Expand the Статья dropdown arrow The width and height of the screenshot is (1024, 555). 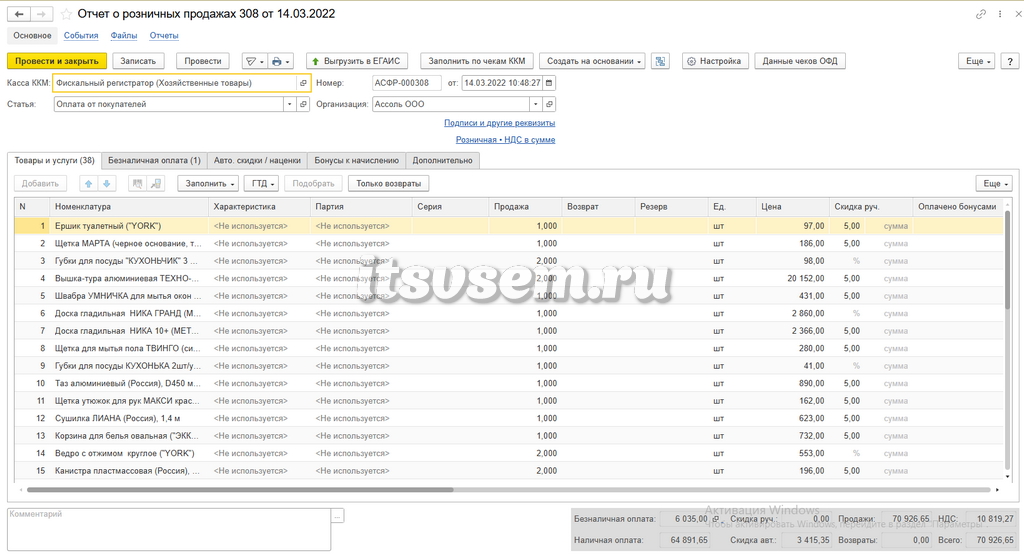[289, 104]
